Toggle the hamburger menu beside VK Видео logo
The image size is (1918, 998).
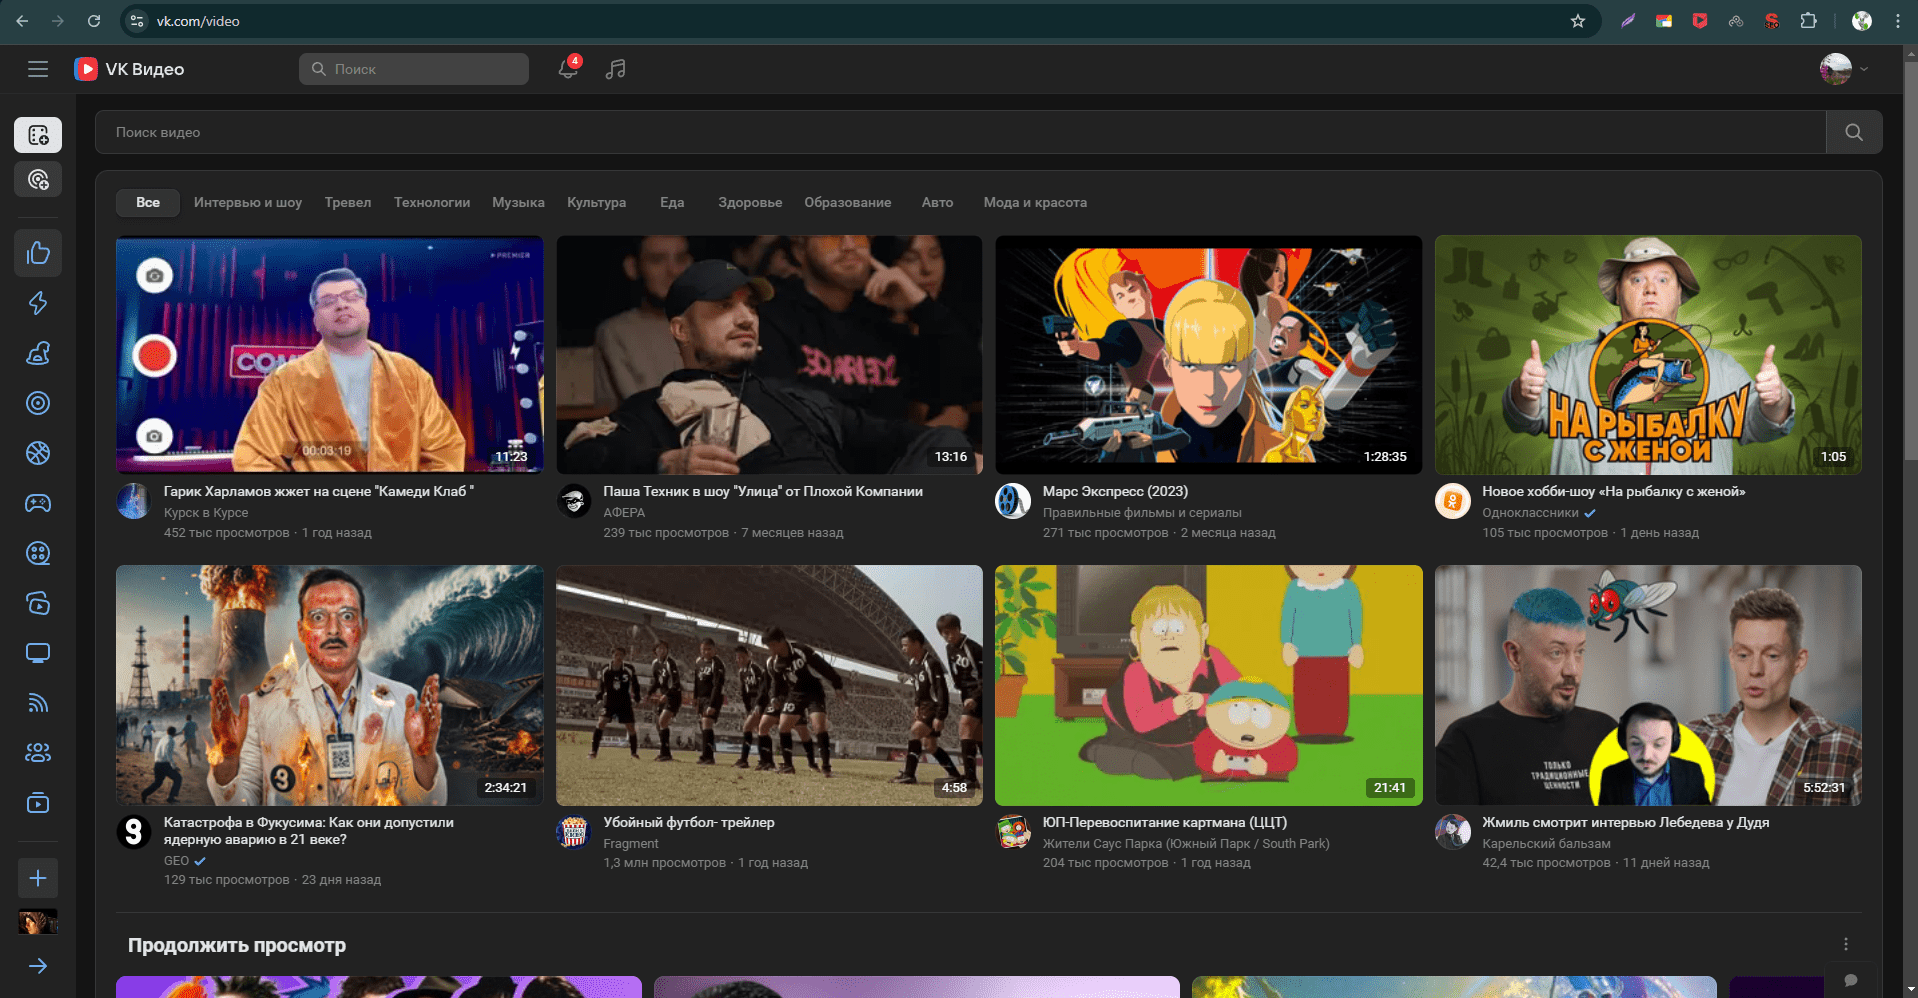coord(38,69)
